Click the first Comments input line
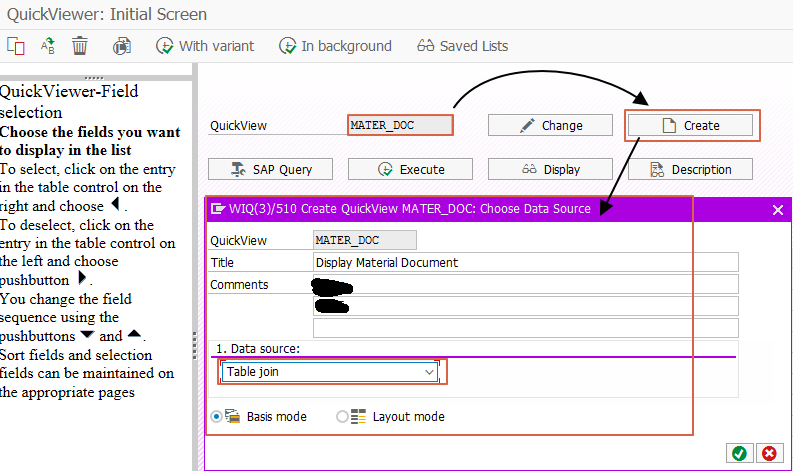793x471 pixels. (x=525, y=284)
